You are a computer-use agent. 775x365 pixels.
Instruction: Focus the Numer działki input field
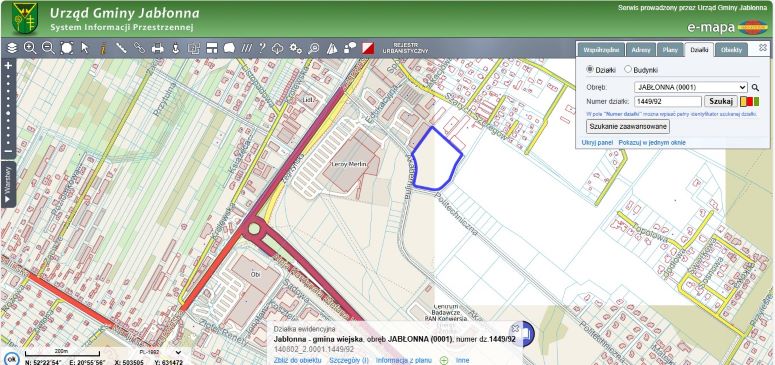[x=668, y=101]
